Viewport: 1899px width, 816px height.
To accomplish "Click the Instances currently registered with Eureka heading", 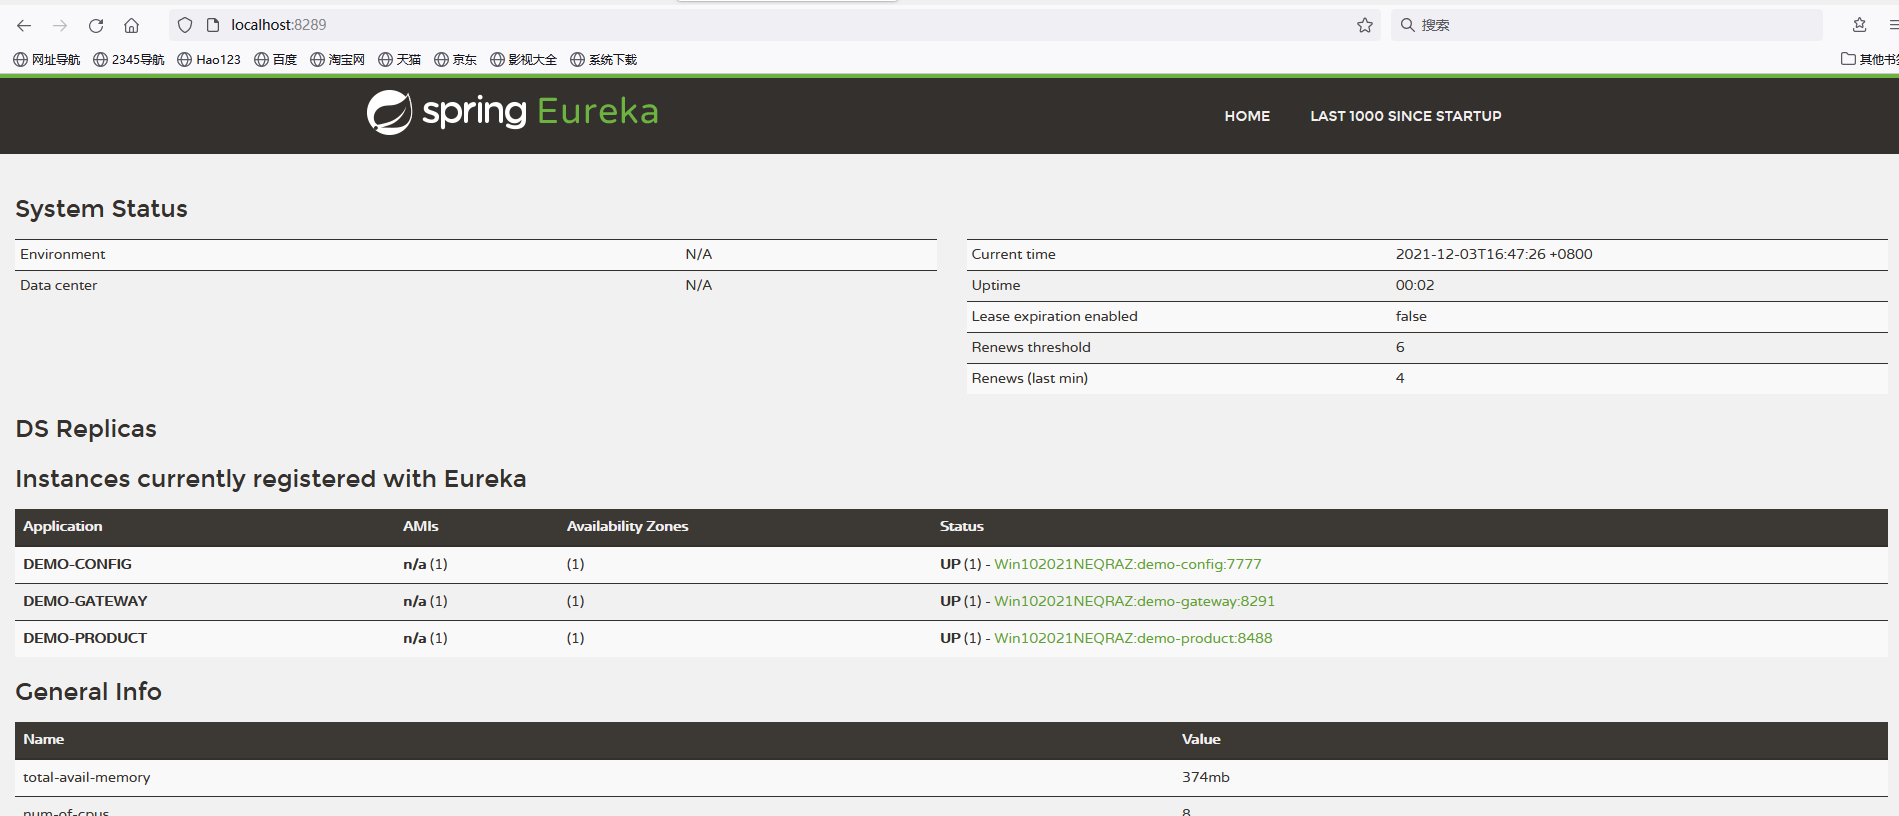I will [271, 479].
